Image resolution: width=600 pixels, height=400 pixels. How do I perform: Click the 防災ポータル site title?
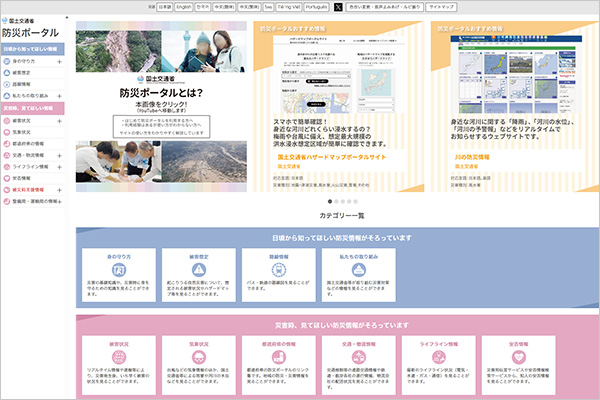pos(30,33)
